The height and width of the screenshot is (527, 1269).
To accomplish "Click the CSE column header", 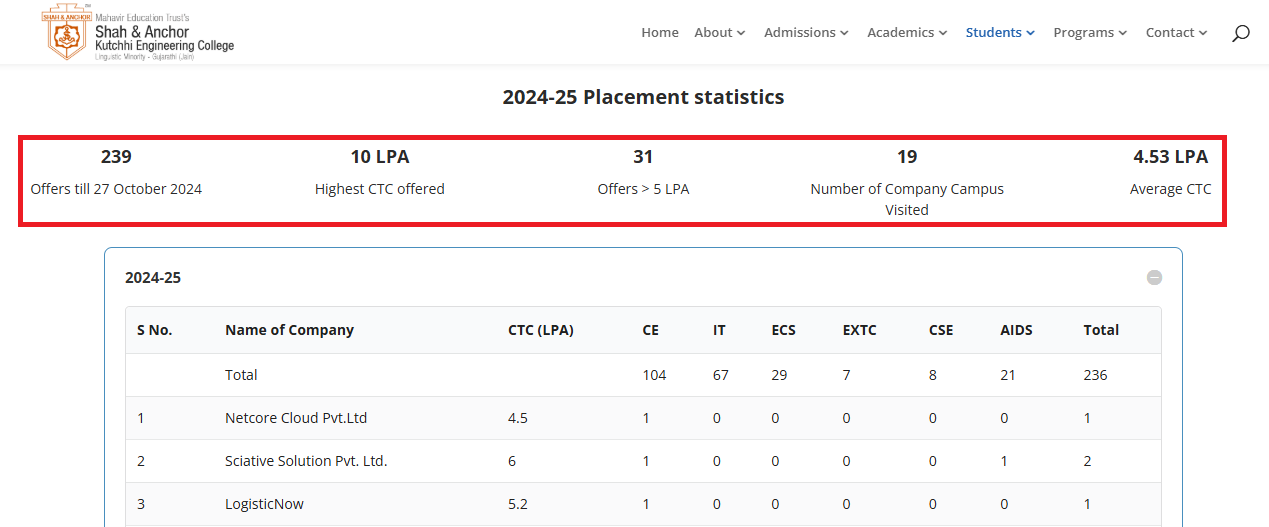I will coord(941,330).
